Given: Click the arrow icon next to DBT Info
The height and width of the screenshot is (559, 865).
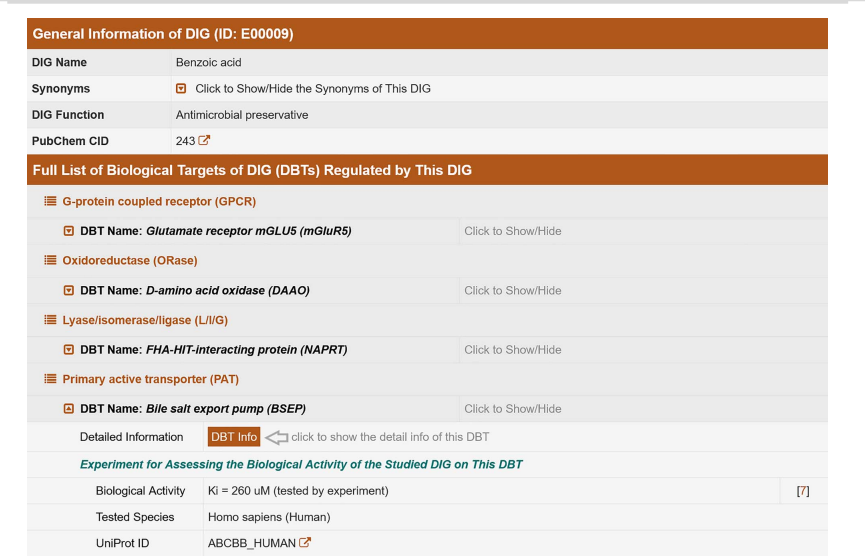Looking at the screenshot, I should point(276,437).
